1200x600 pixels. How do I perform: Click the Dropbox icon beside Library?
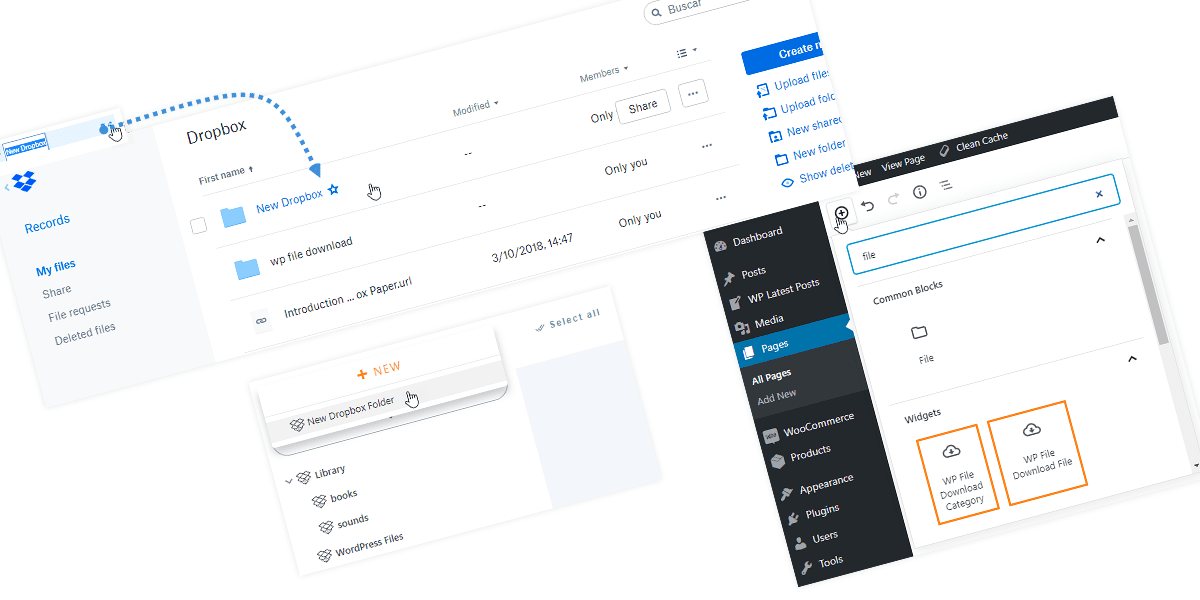[303, 477]
